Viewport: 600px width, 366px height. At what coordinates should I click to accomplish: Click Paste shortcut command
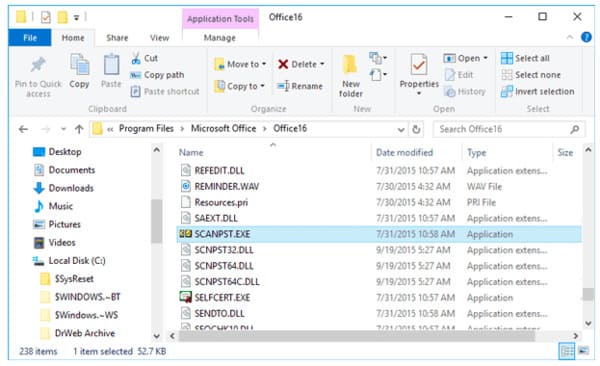pos(165,92)
